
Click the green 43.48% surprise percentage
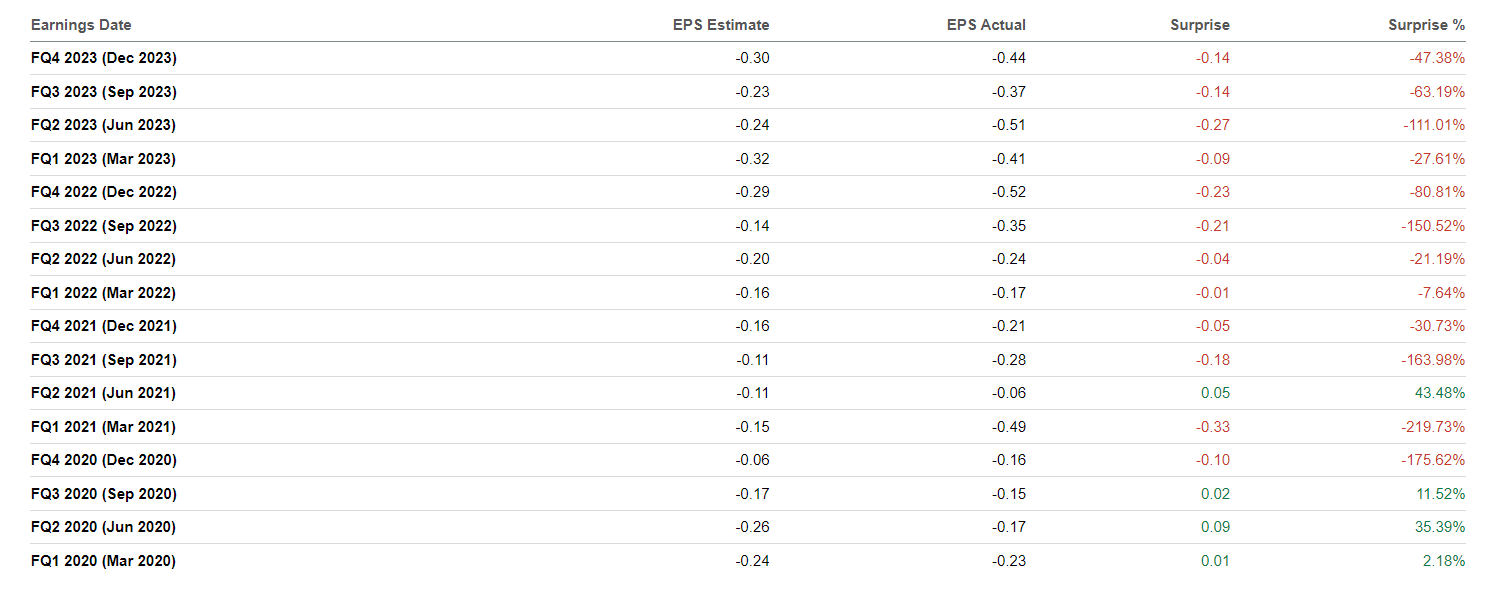(1439, 393)
